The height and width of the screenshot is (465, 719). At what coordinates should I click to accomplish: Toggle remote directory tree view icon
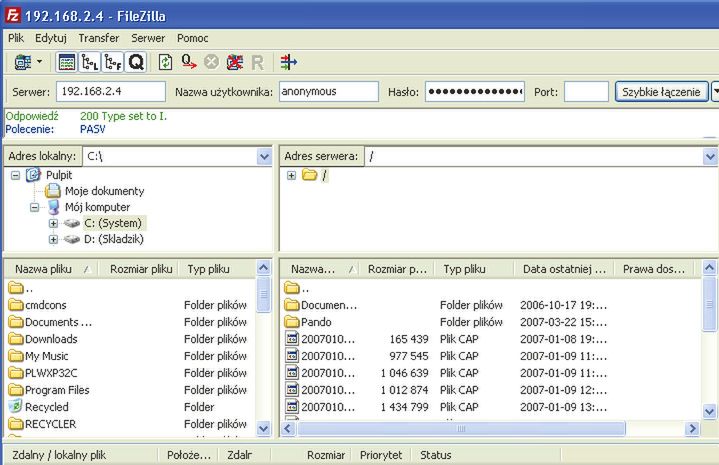click(112, 62)
